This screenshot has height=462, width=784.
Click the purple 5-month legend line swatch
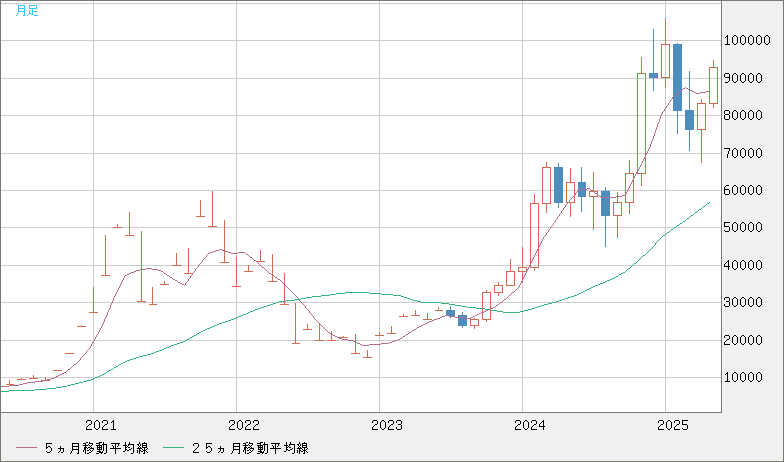click(26, 448)
